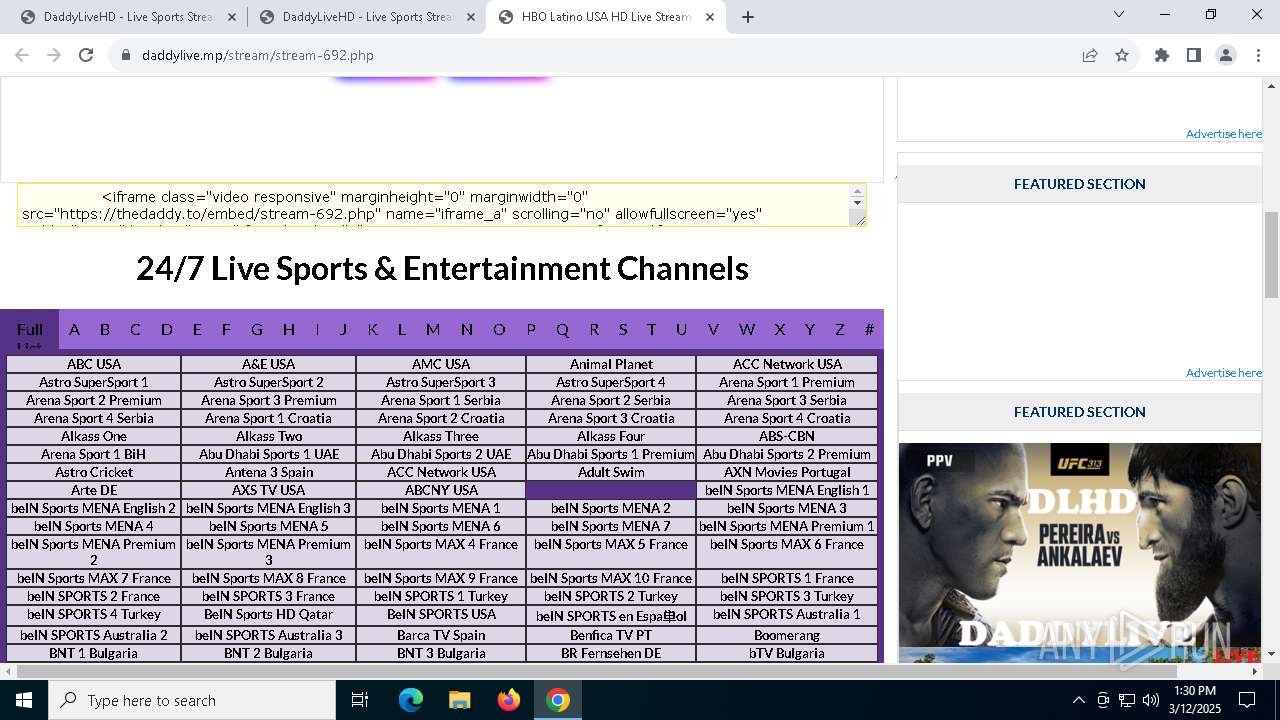Open the Extensions puzzle icon

click(x=1162, y=55)
